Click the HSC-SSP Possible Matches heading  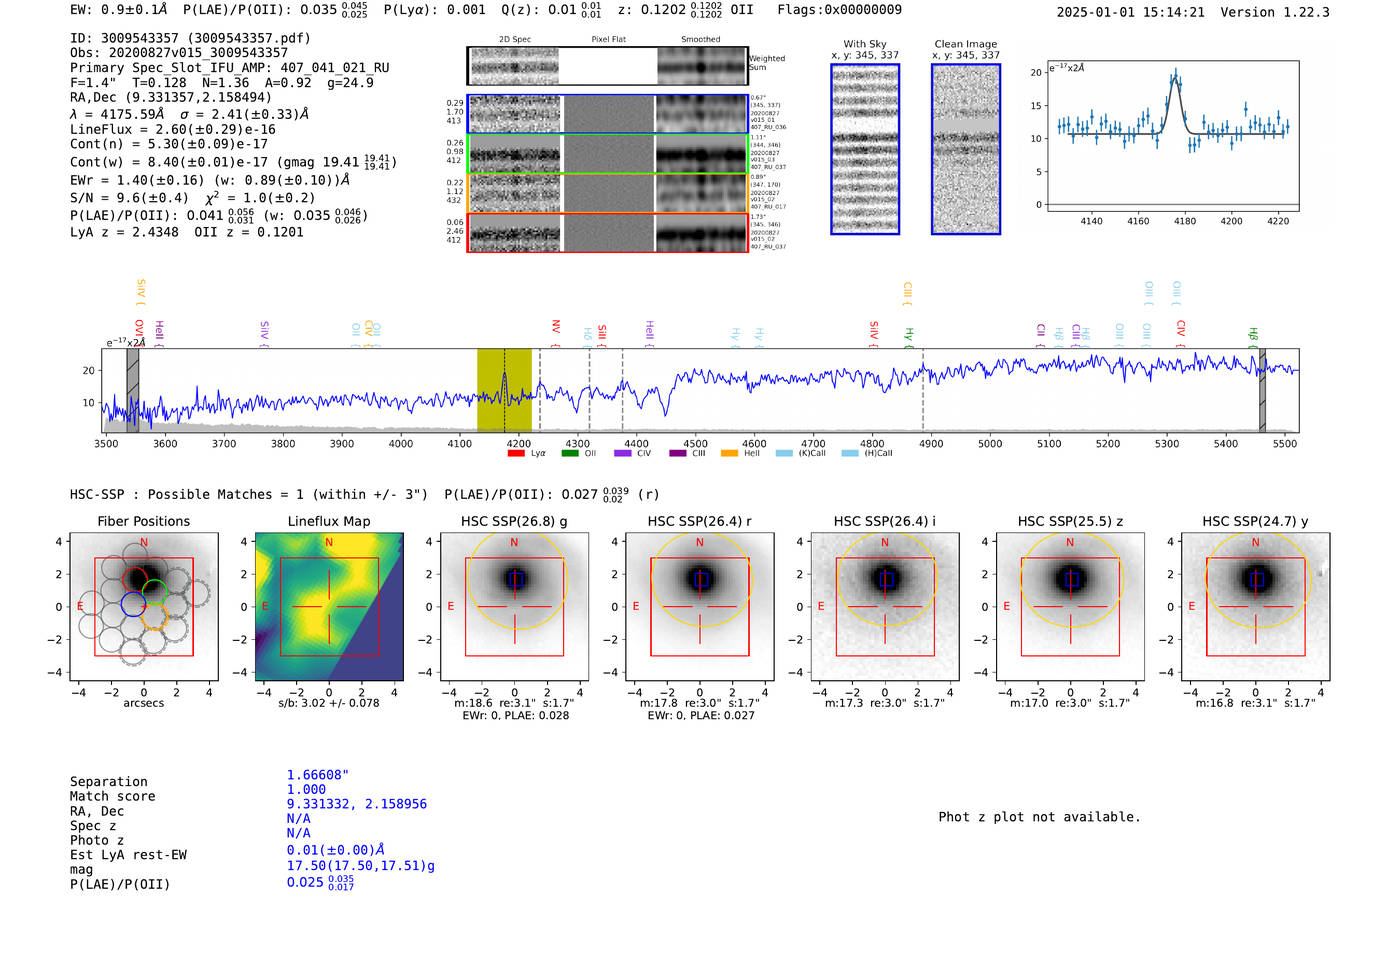click(249, 495)
